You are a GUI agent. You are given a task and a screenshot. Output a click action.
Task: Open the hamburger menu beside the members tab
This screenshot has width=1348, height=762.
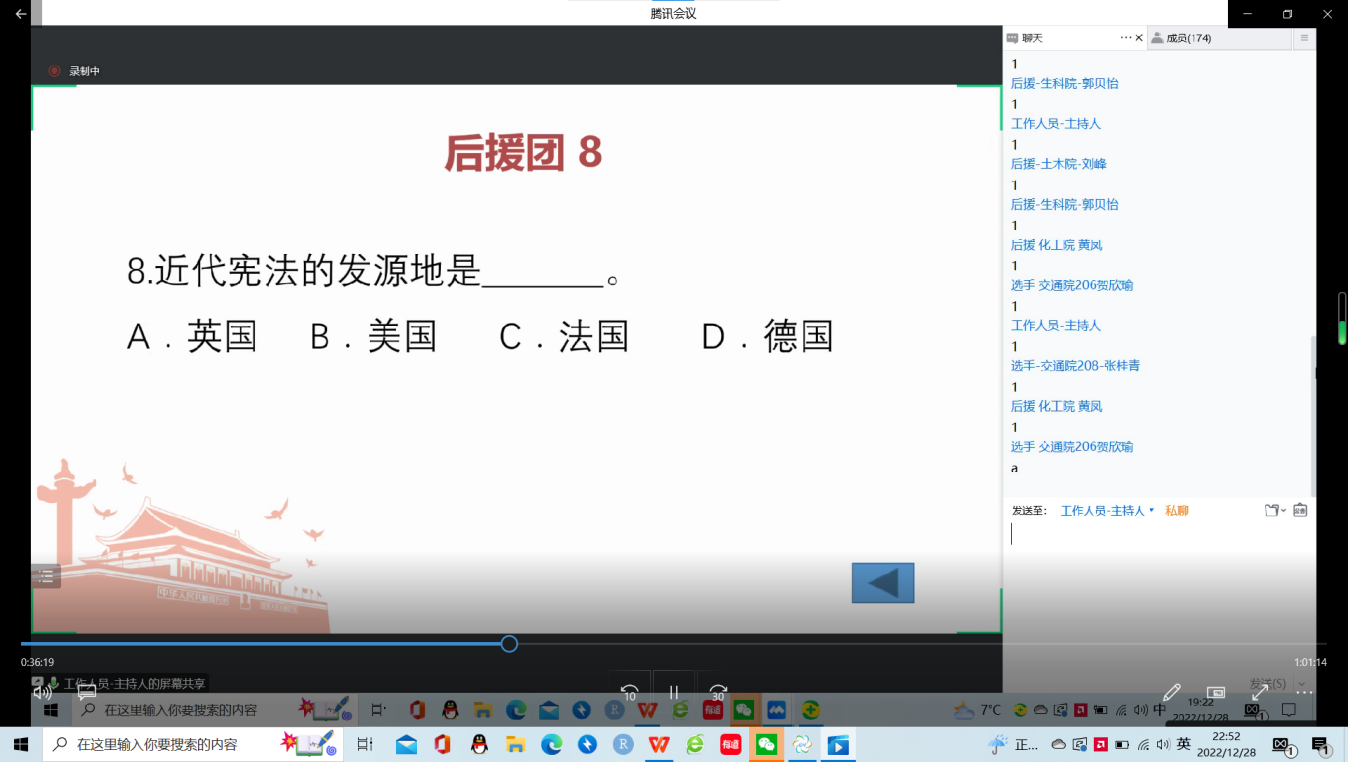point(1303,38)
